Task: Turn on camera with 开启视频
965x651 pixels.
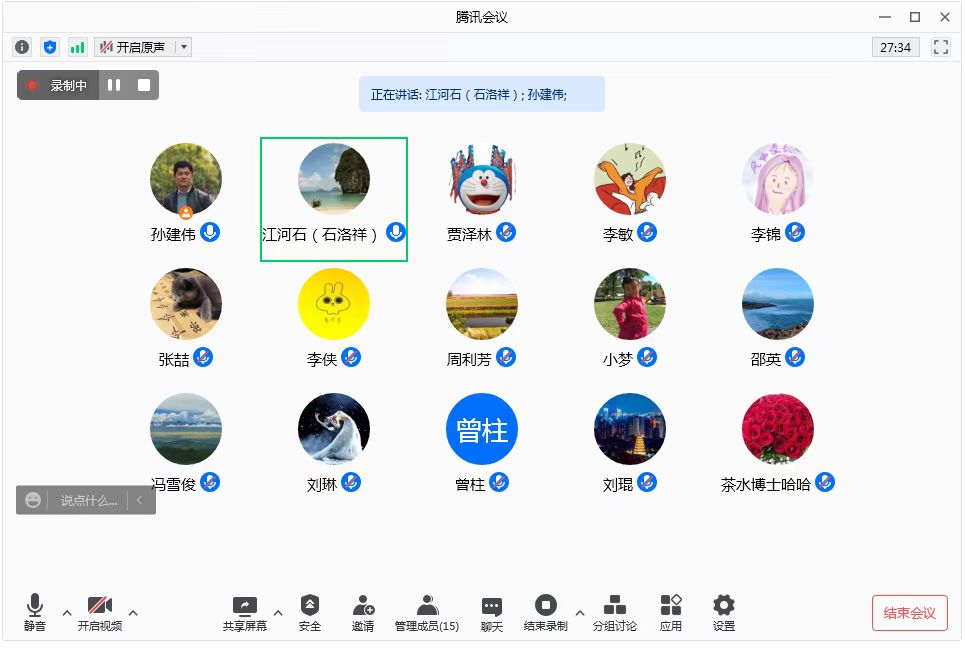Action: coord(100,612)
